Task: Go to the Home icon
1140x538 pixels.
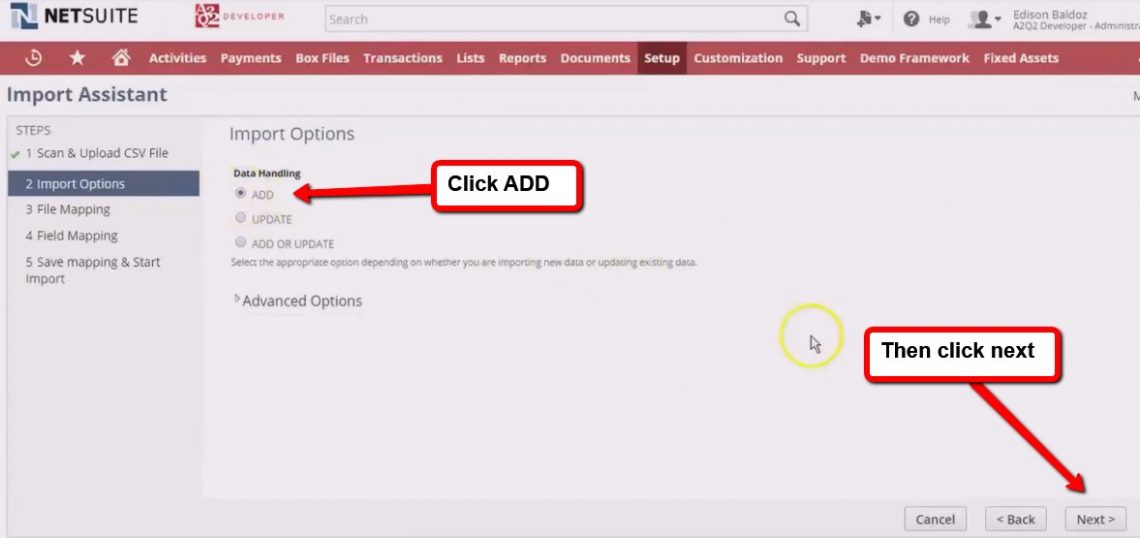Action: (x=121, y=58)
